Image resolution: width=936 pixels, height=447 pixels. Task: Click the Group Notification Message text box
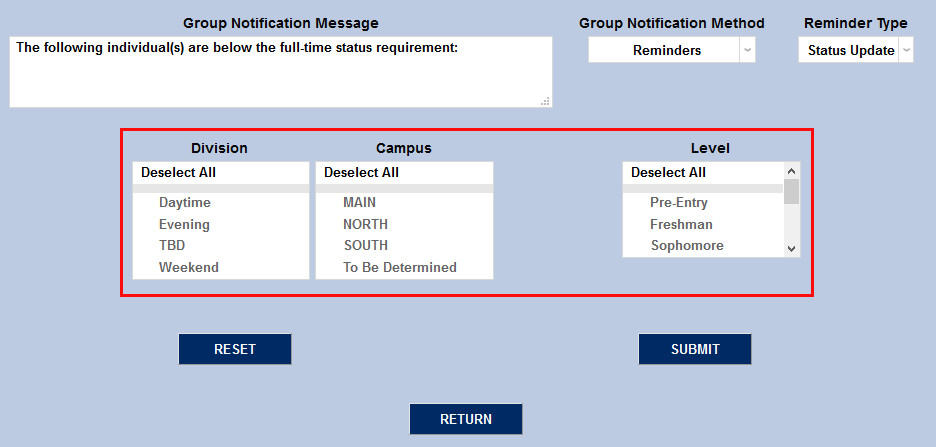280,72
